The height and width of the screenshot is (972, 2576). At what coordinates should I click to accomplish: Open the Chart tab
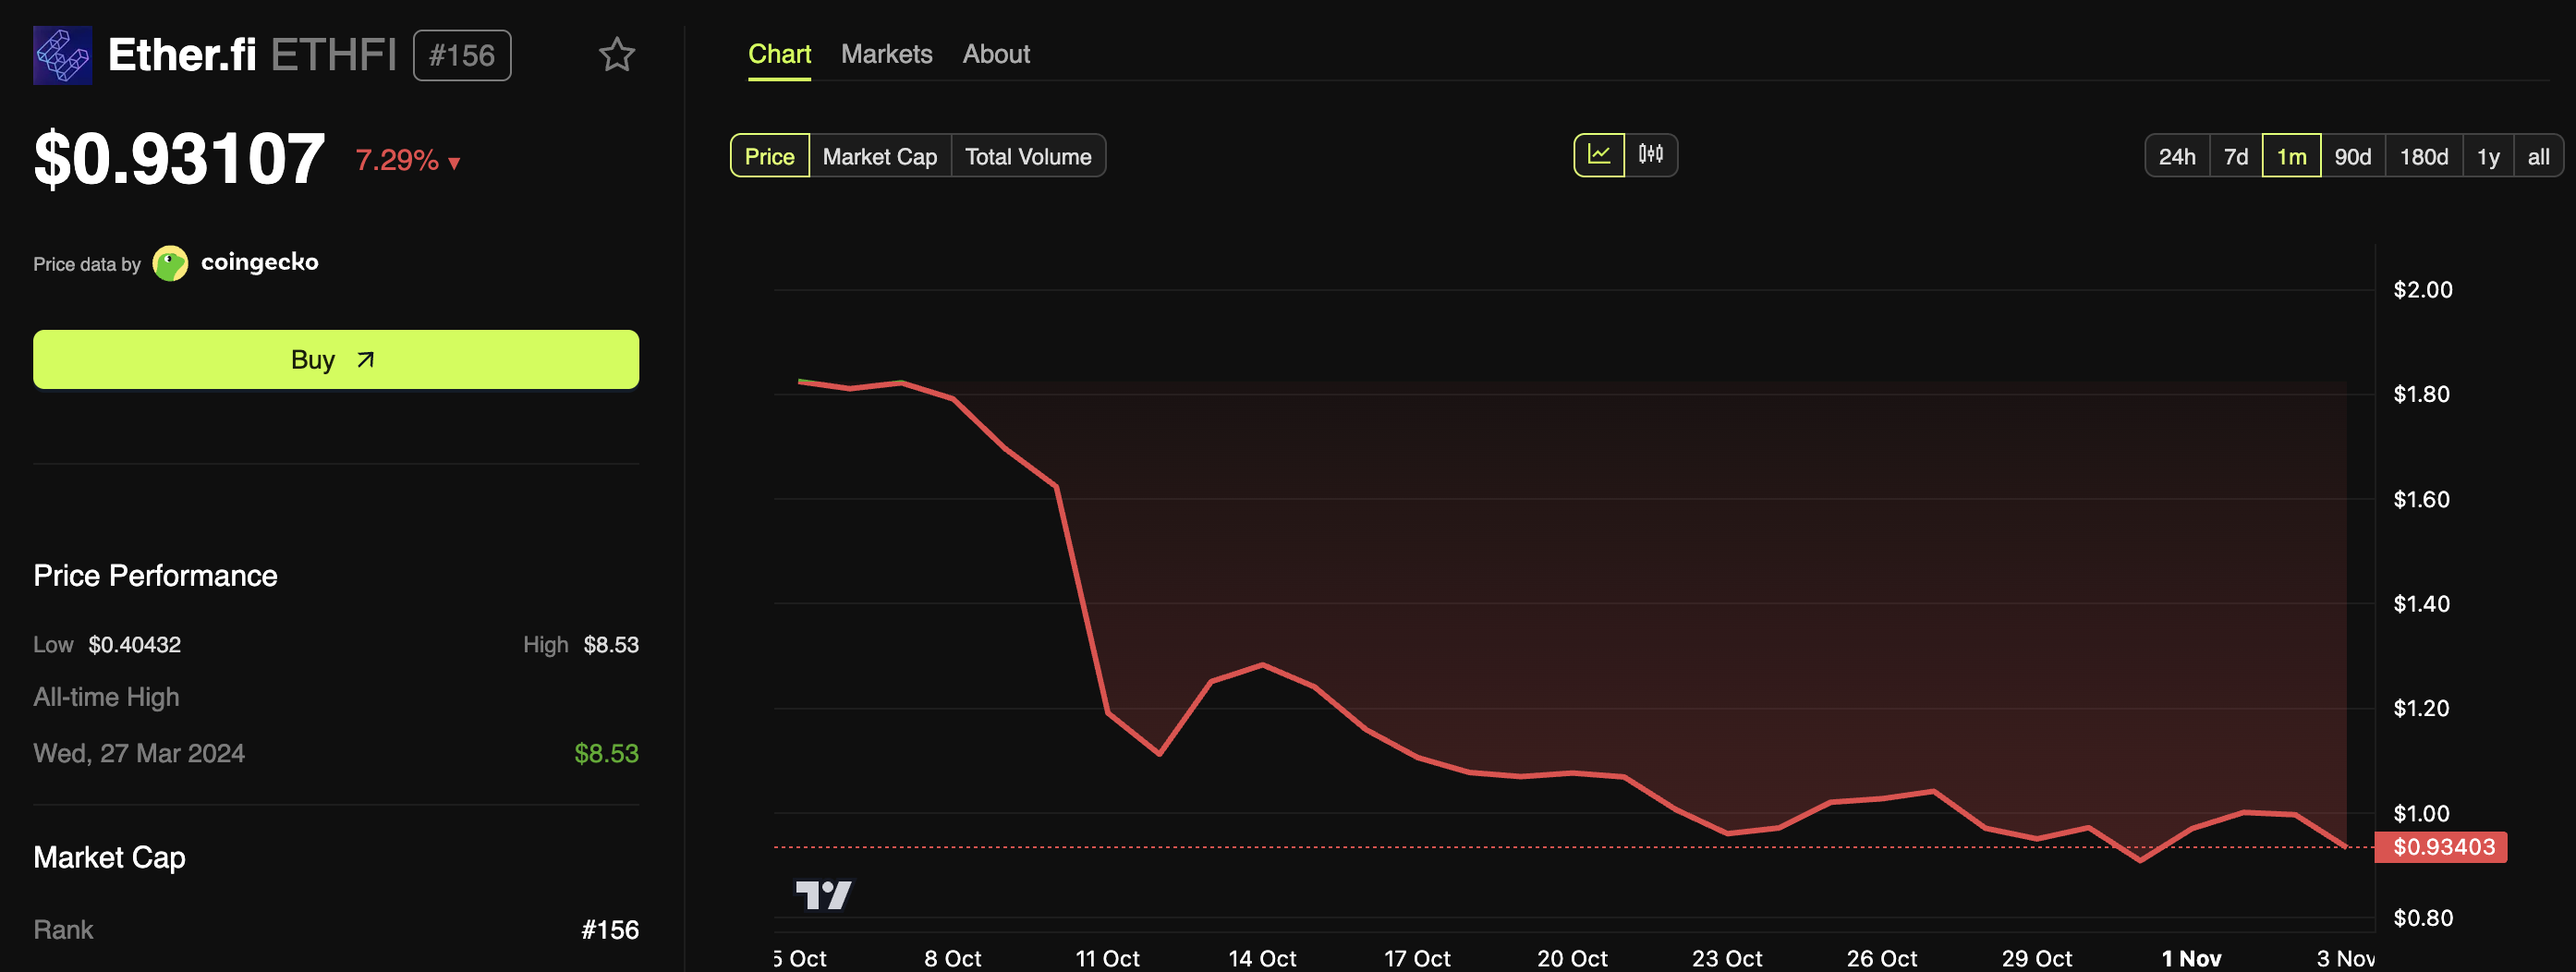coord(779,54)
